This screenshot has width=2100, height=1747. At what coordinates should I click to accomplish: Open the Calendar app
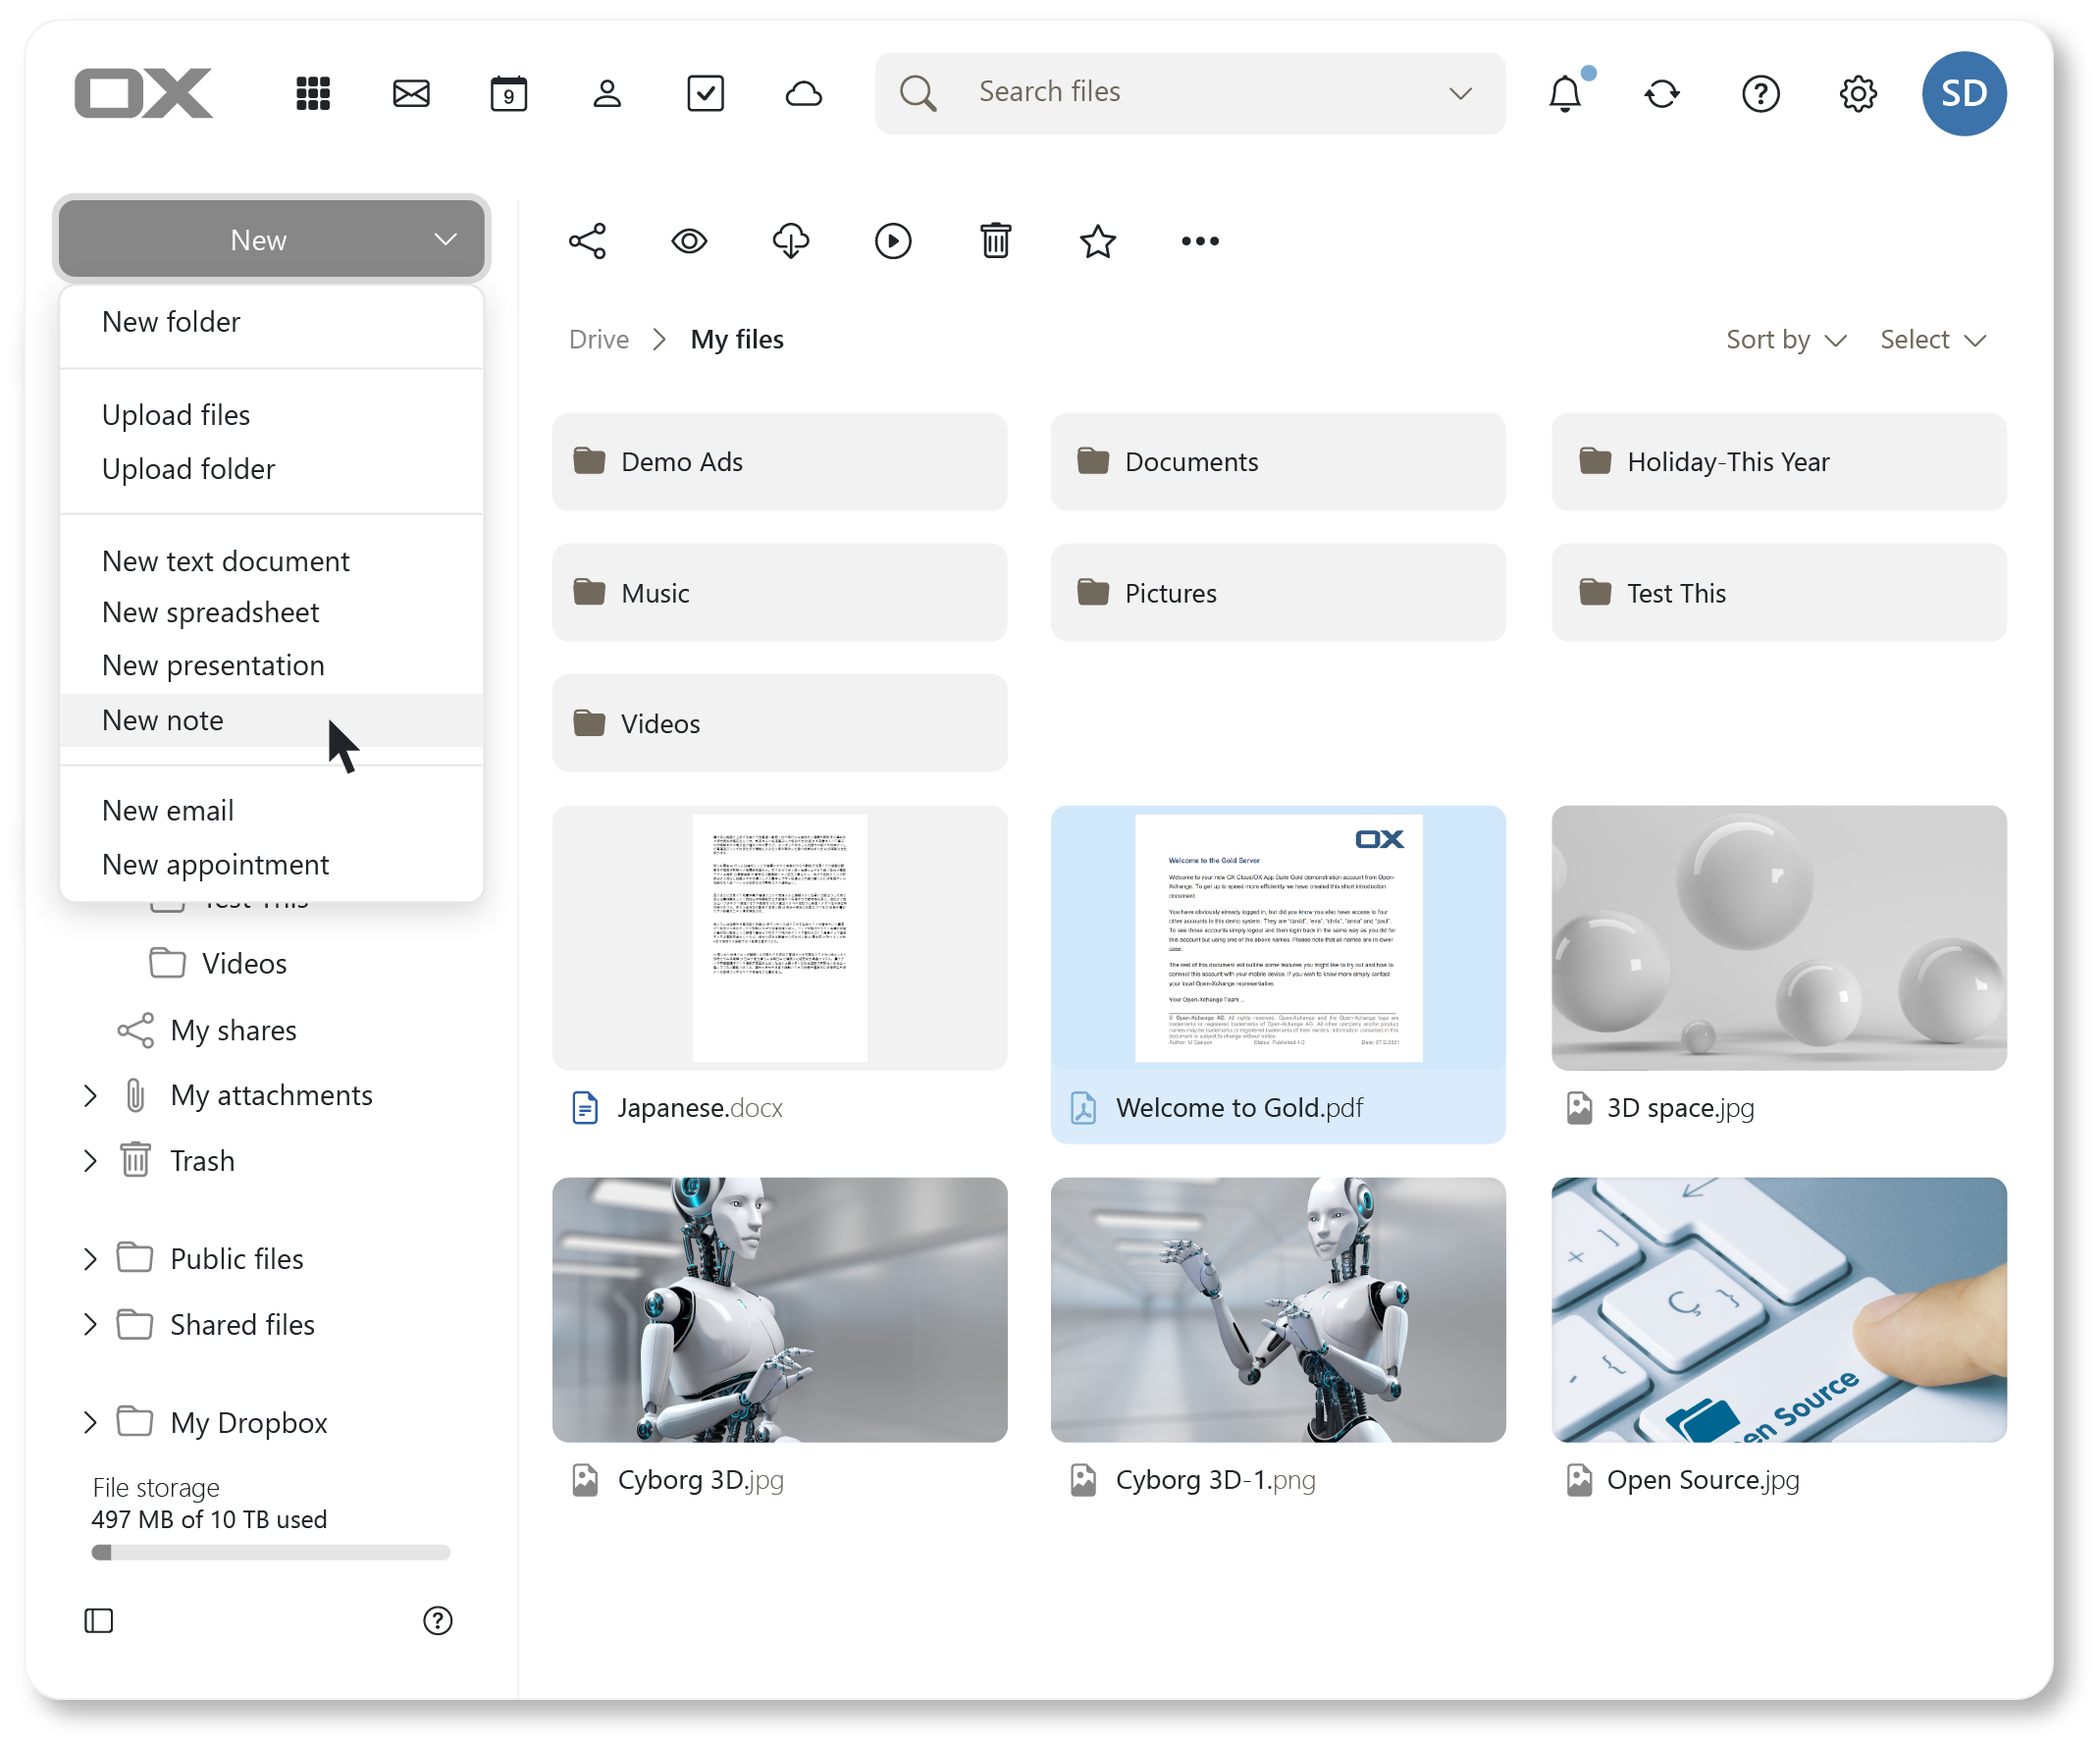point(509,93)
